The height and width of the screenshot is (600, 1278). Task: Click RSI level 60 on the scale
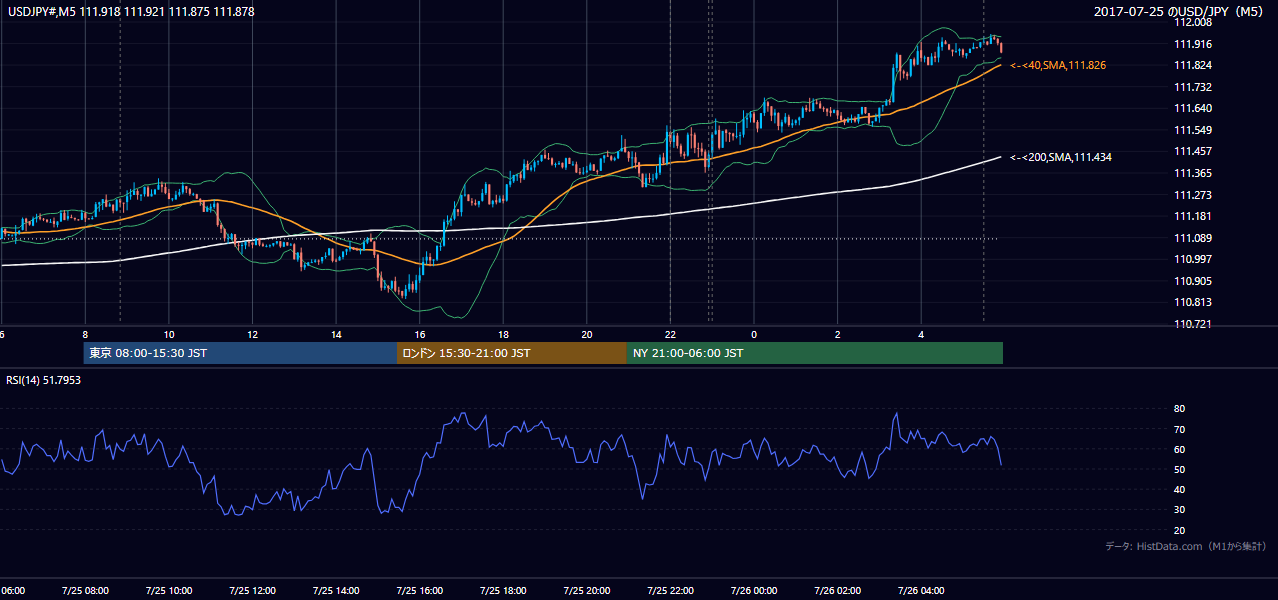(x=1180, y=449)
